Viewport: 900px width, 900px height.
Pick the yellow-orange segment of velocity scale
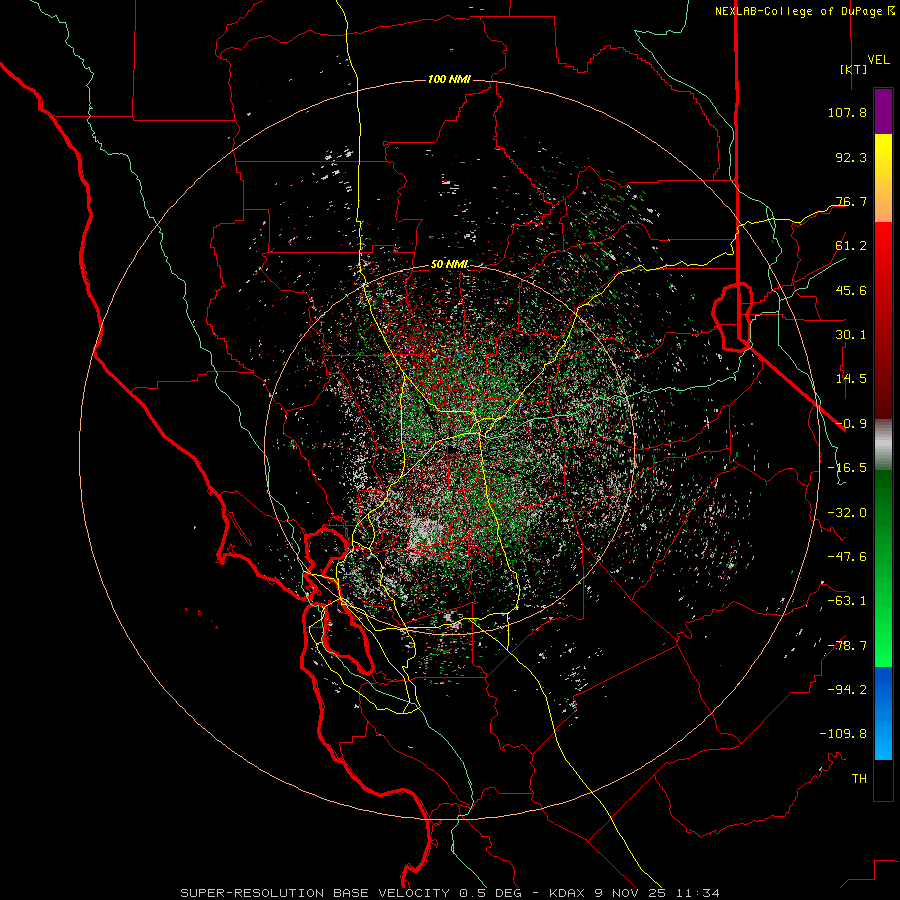click(883, 178)
